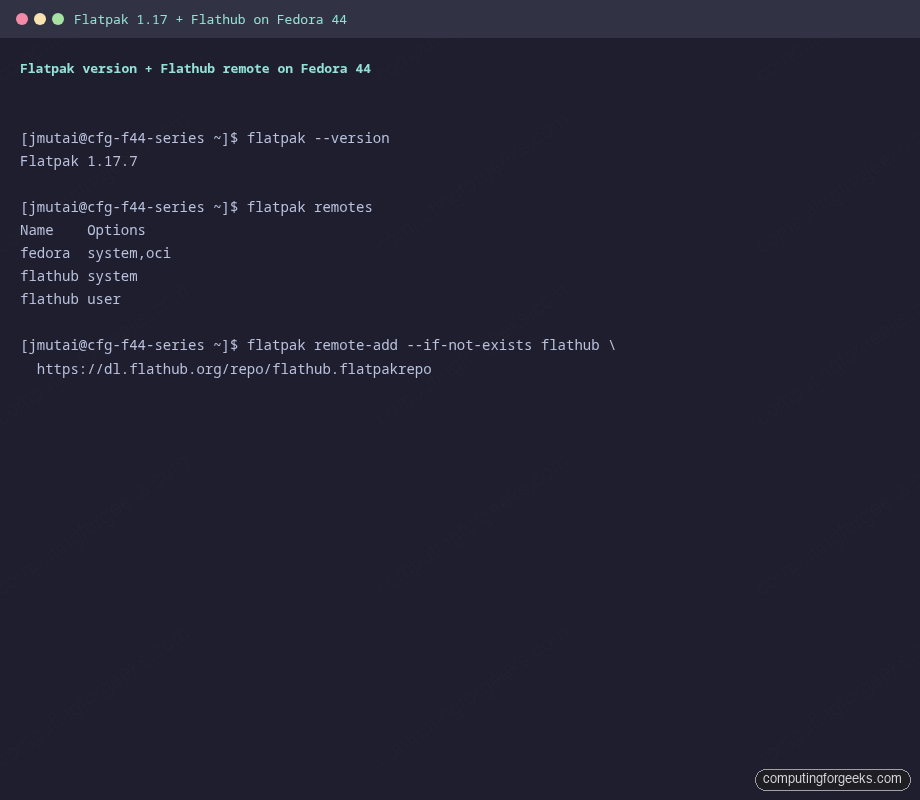The image size is (920, 800).
Task: Click the green maximize window dot
Action: coord(58,19)
